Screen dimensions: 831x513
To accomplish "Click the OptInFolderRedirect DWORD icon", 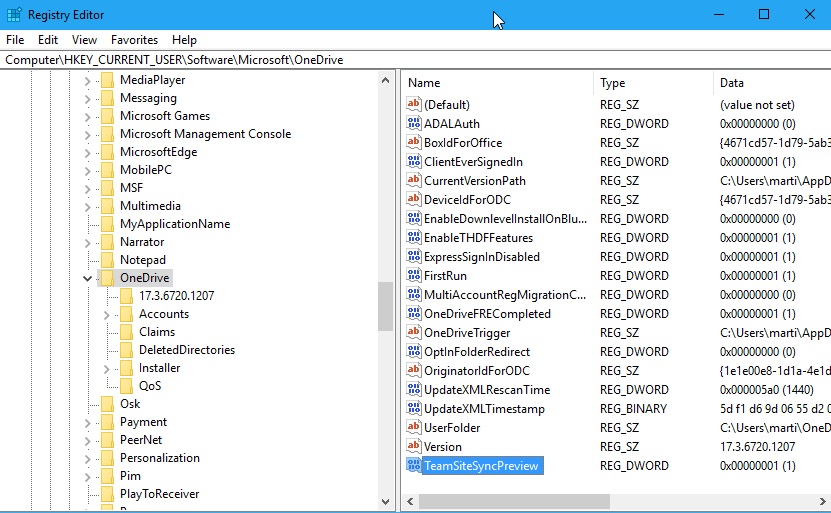I will (413, 351).
